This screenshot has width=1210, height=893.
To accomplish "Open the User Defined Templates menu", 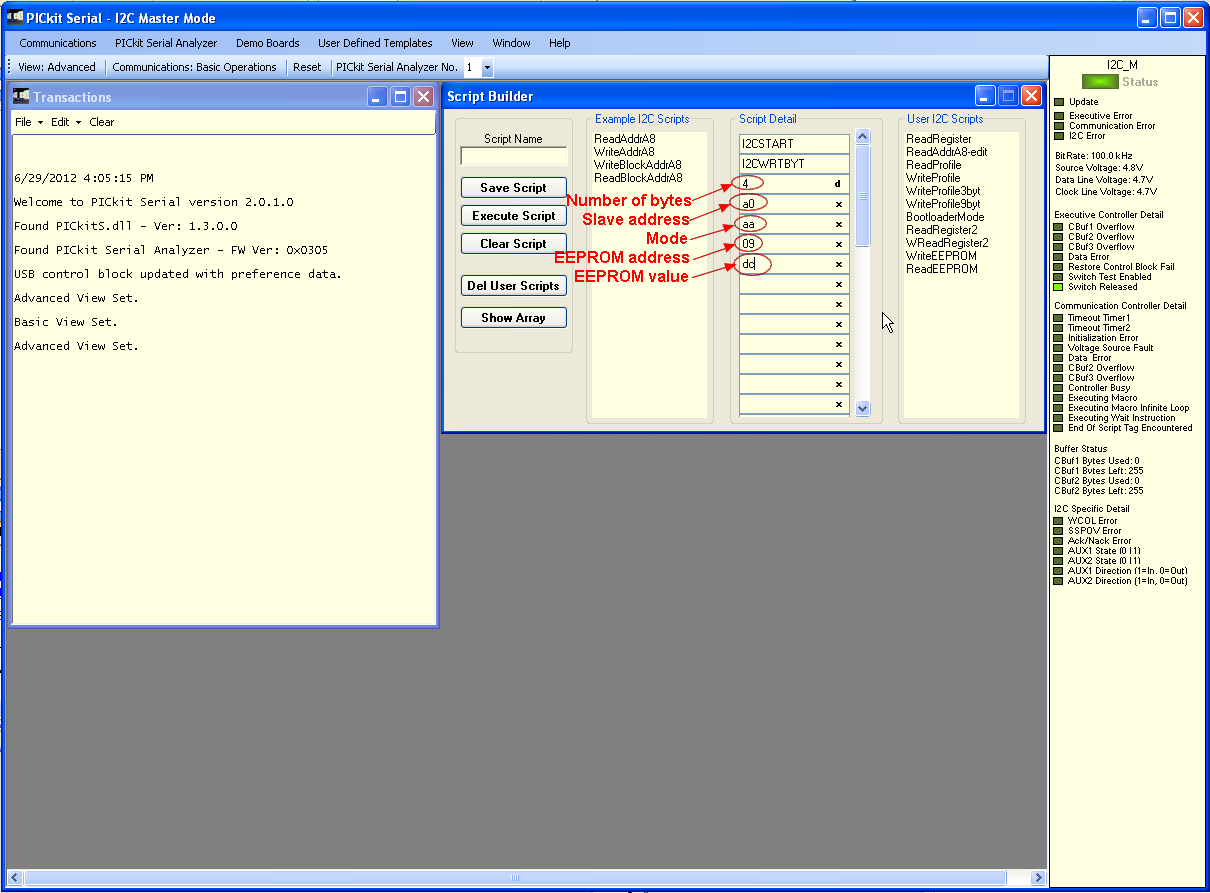I will coord(375,43).
